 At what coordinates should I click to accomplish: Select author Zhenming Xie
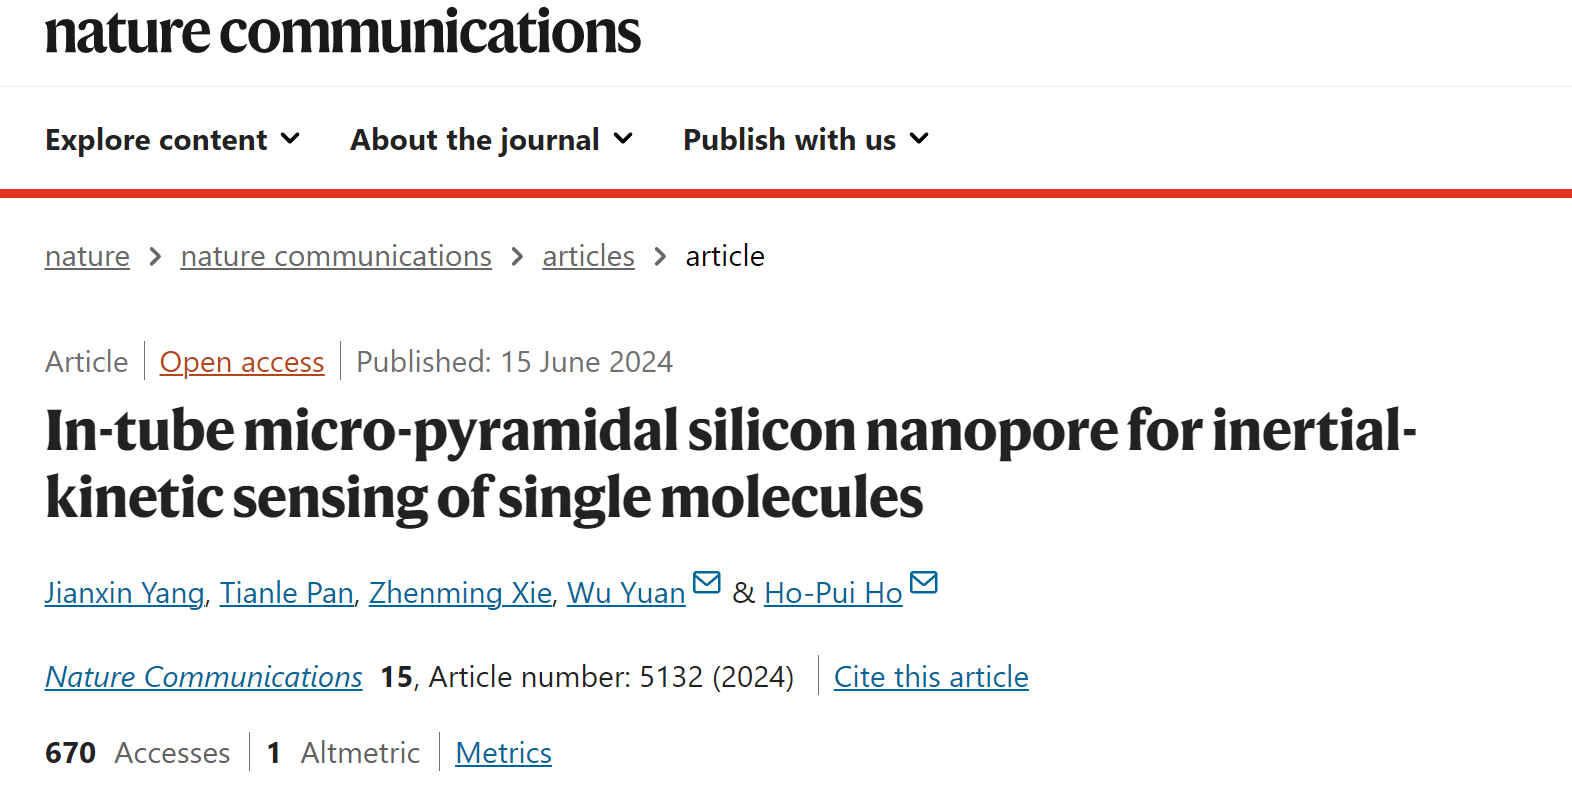[460, 593]
